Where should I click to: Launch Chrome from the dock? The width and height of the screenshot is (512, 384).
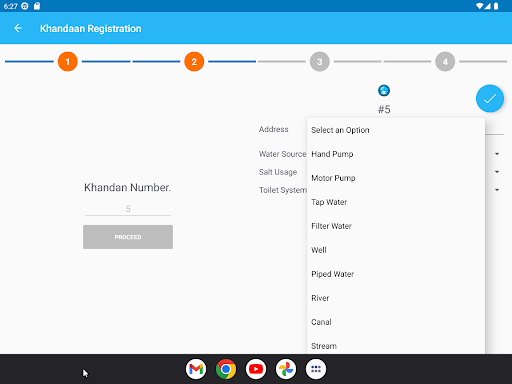coord(226,369)
